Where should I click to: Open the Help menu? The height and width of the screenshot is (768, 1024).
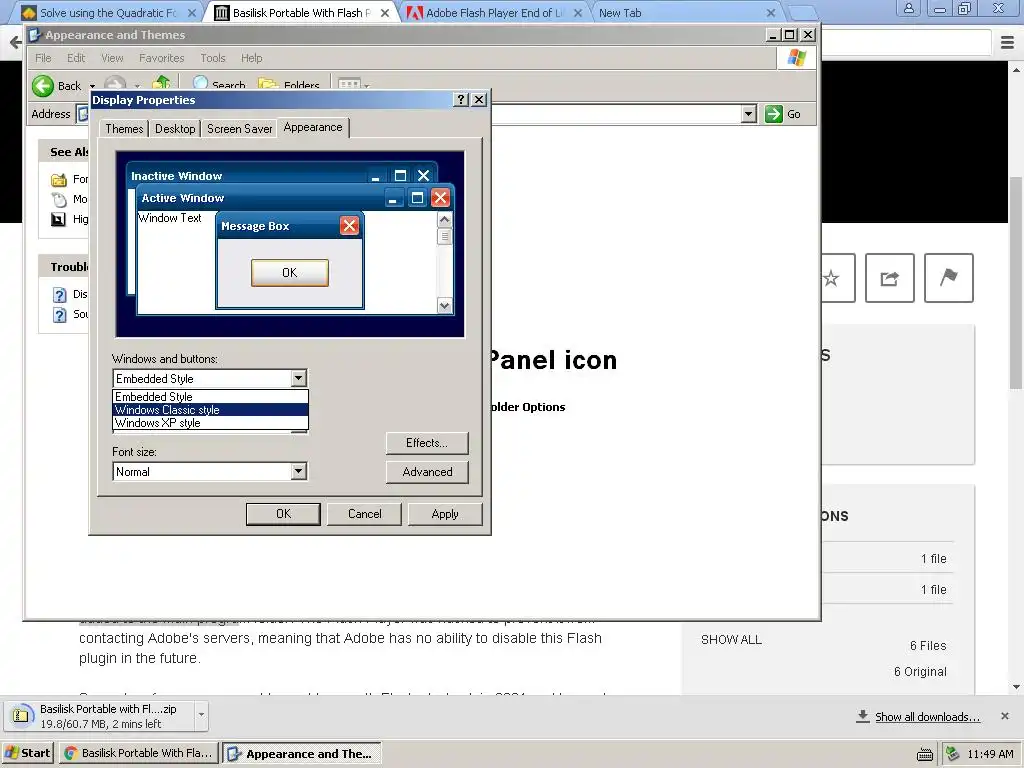point(251,58)
